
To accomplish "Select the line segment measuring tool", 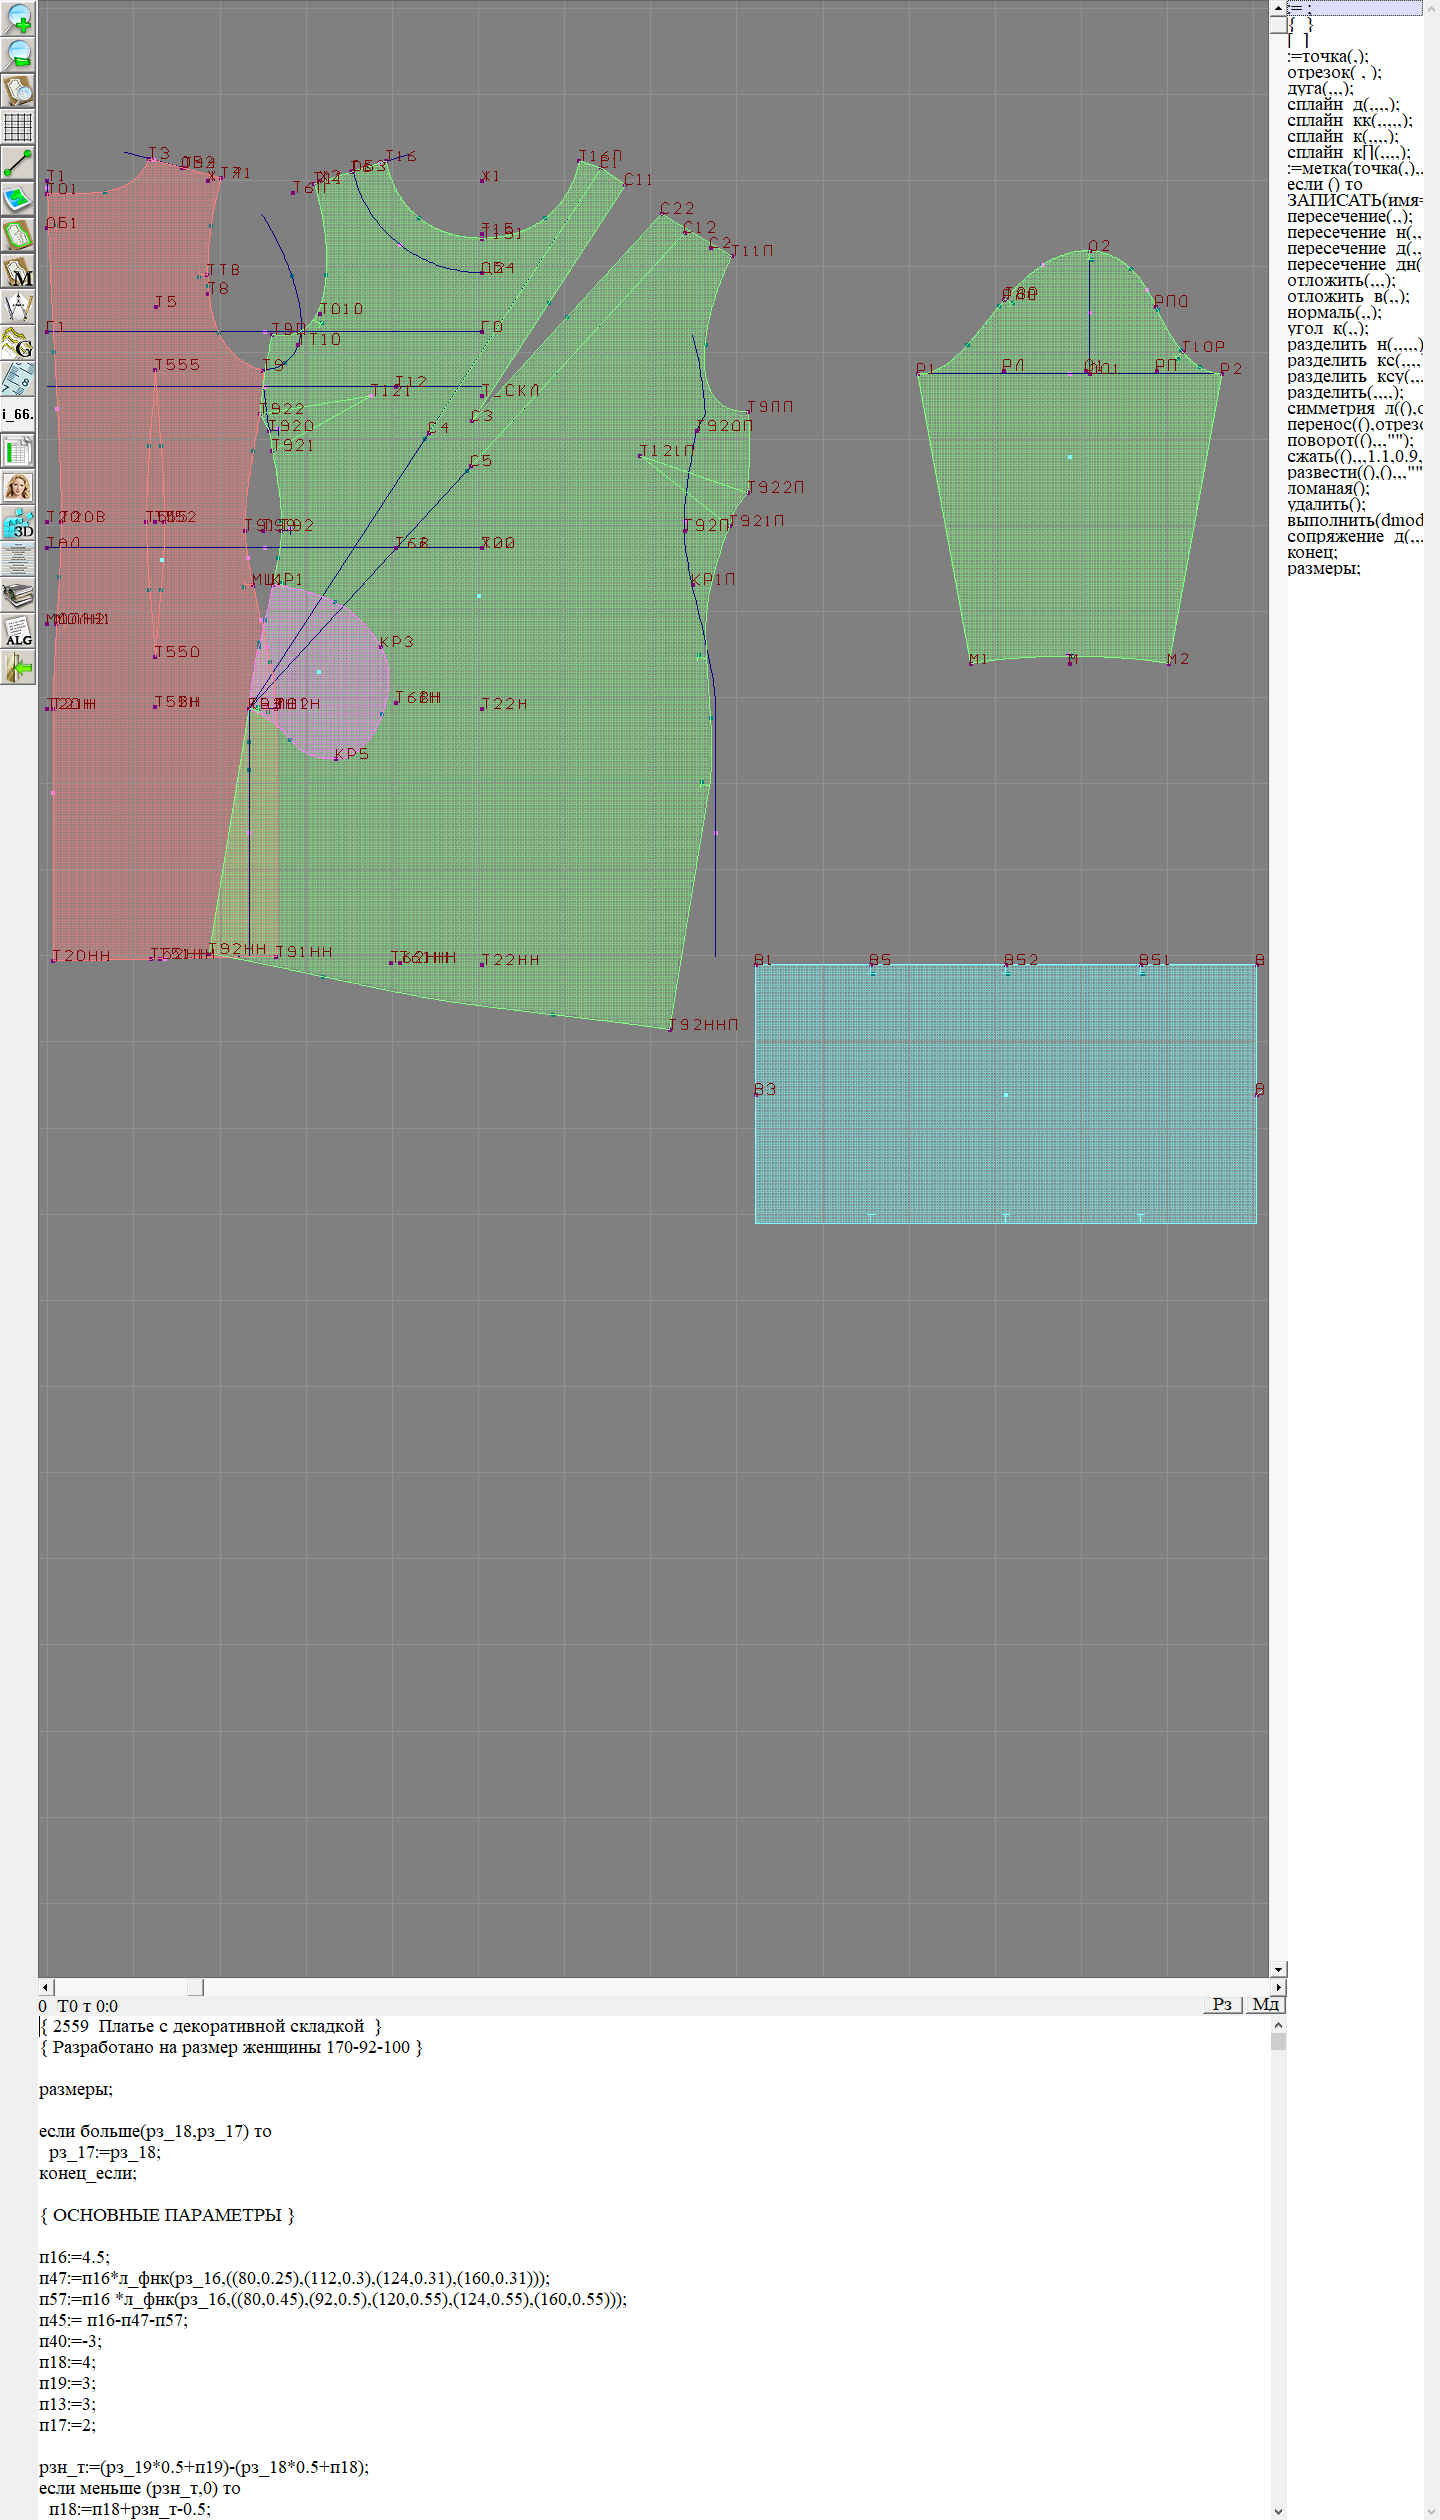I will coord(18,163).
